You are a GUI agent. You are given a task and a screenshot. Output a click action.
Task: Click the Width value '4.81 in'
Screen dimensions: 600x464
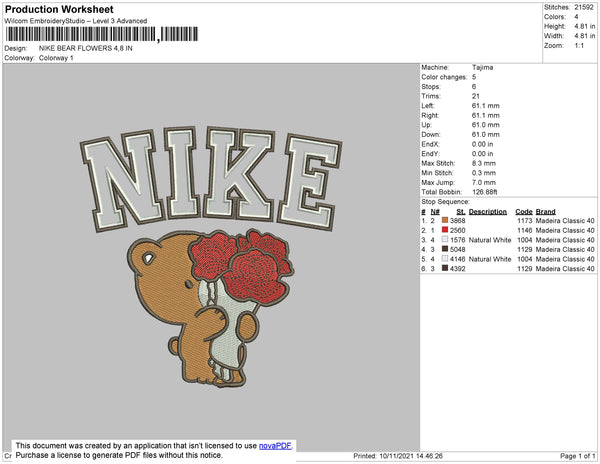coord(585,36)
